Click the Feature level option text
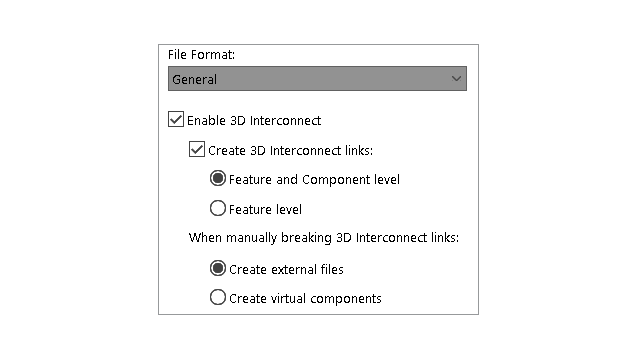638x360 pixels. [x=265, y=209]
